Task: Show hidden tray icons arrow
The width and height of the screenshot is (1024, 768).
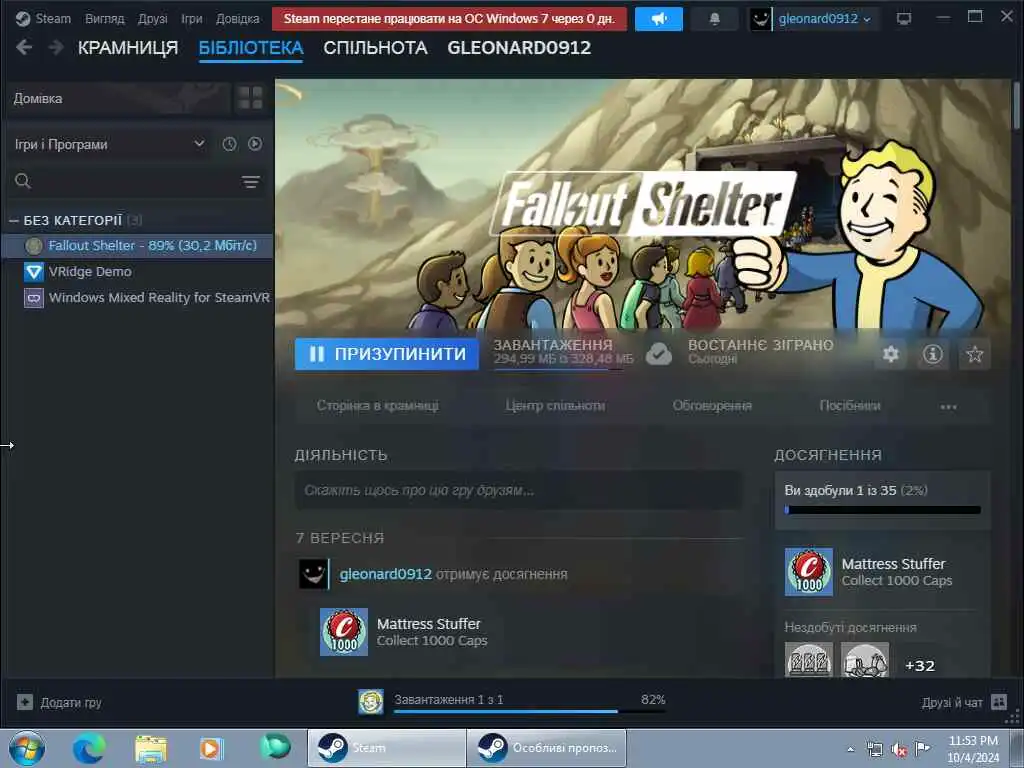Action: pos(850,750)
